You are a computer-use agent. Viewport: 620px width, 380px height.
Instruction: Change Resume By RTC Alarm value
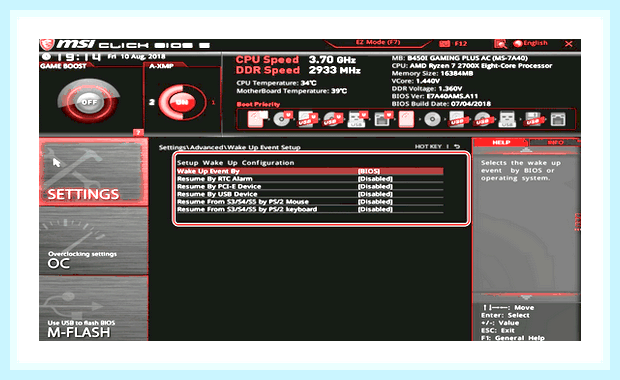(375, 179)
